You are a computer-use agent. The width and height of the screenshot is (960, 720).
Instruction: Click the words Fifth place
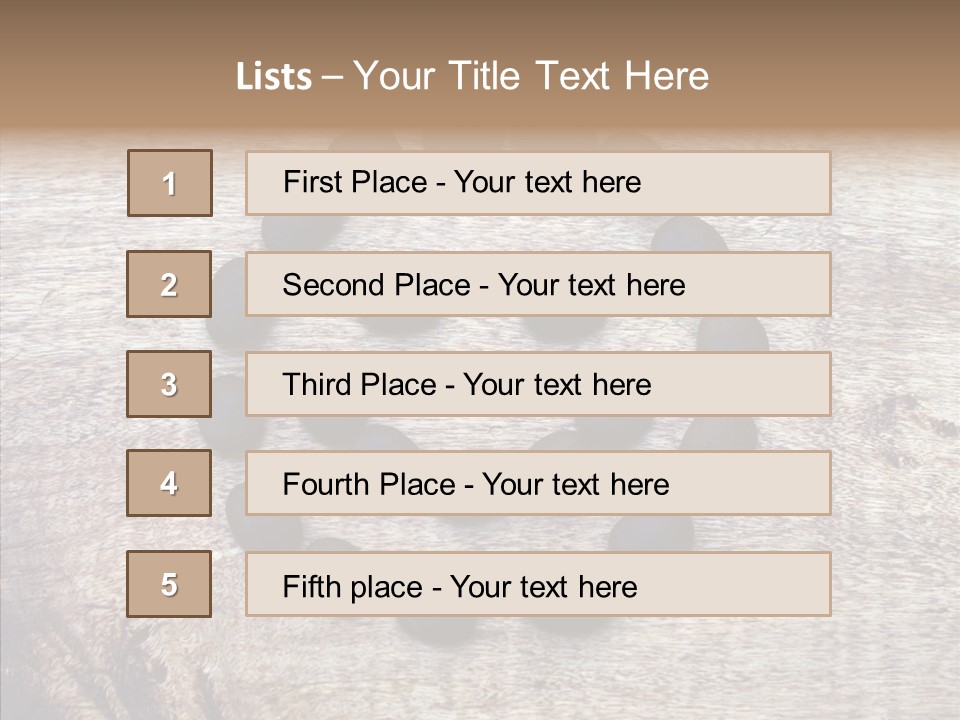click(x=353, y=587)
